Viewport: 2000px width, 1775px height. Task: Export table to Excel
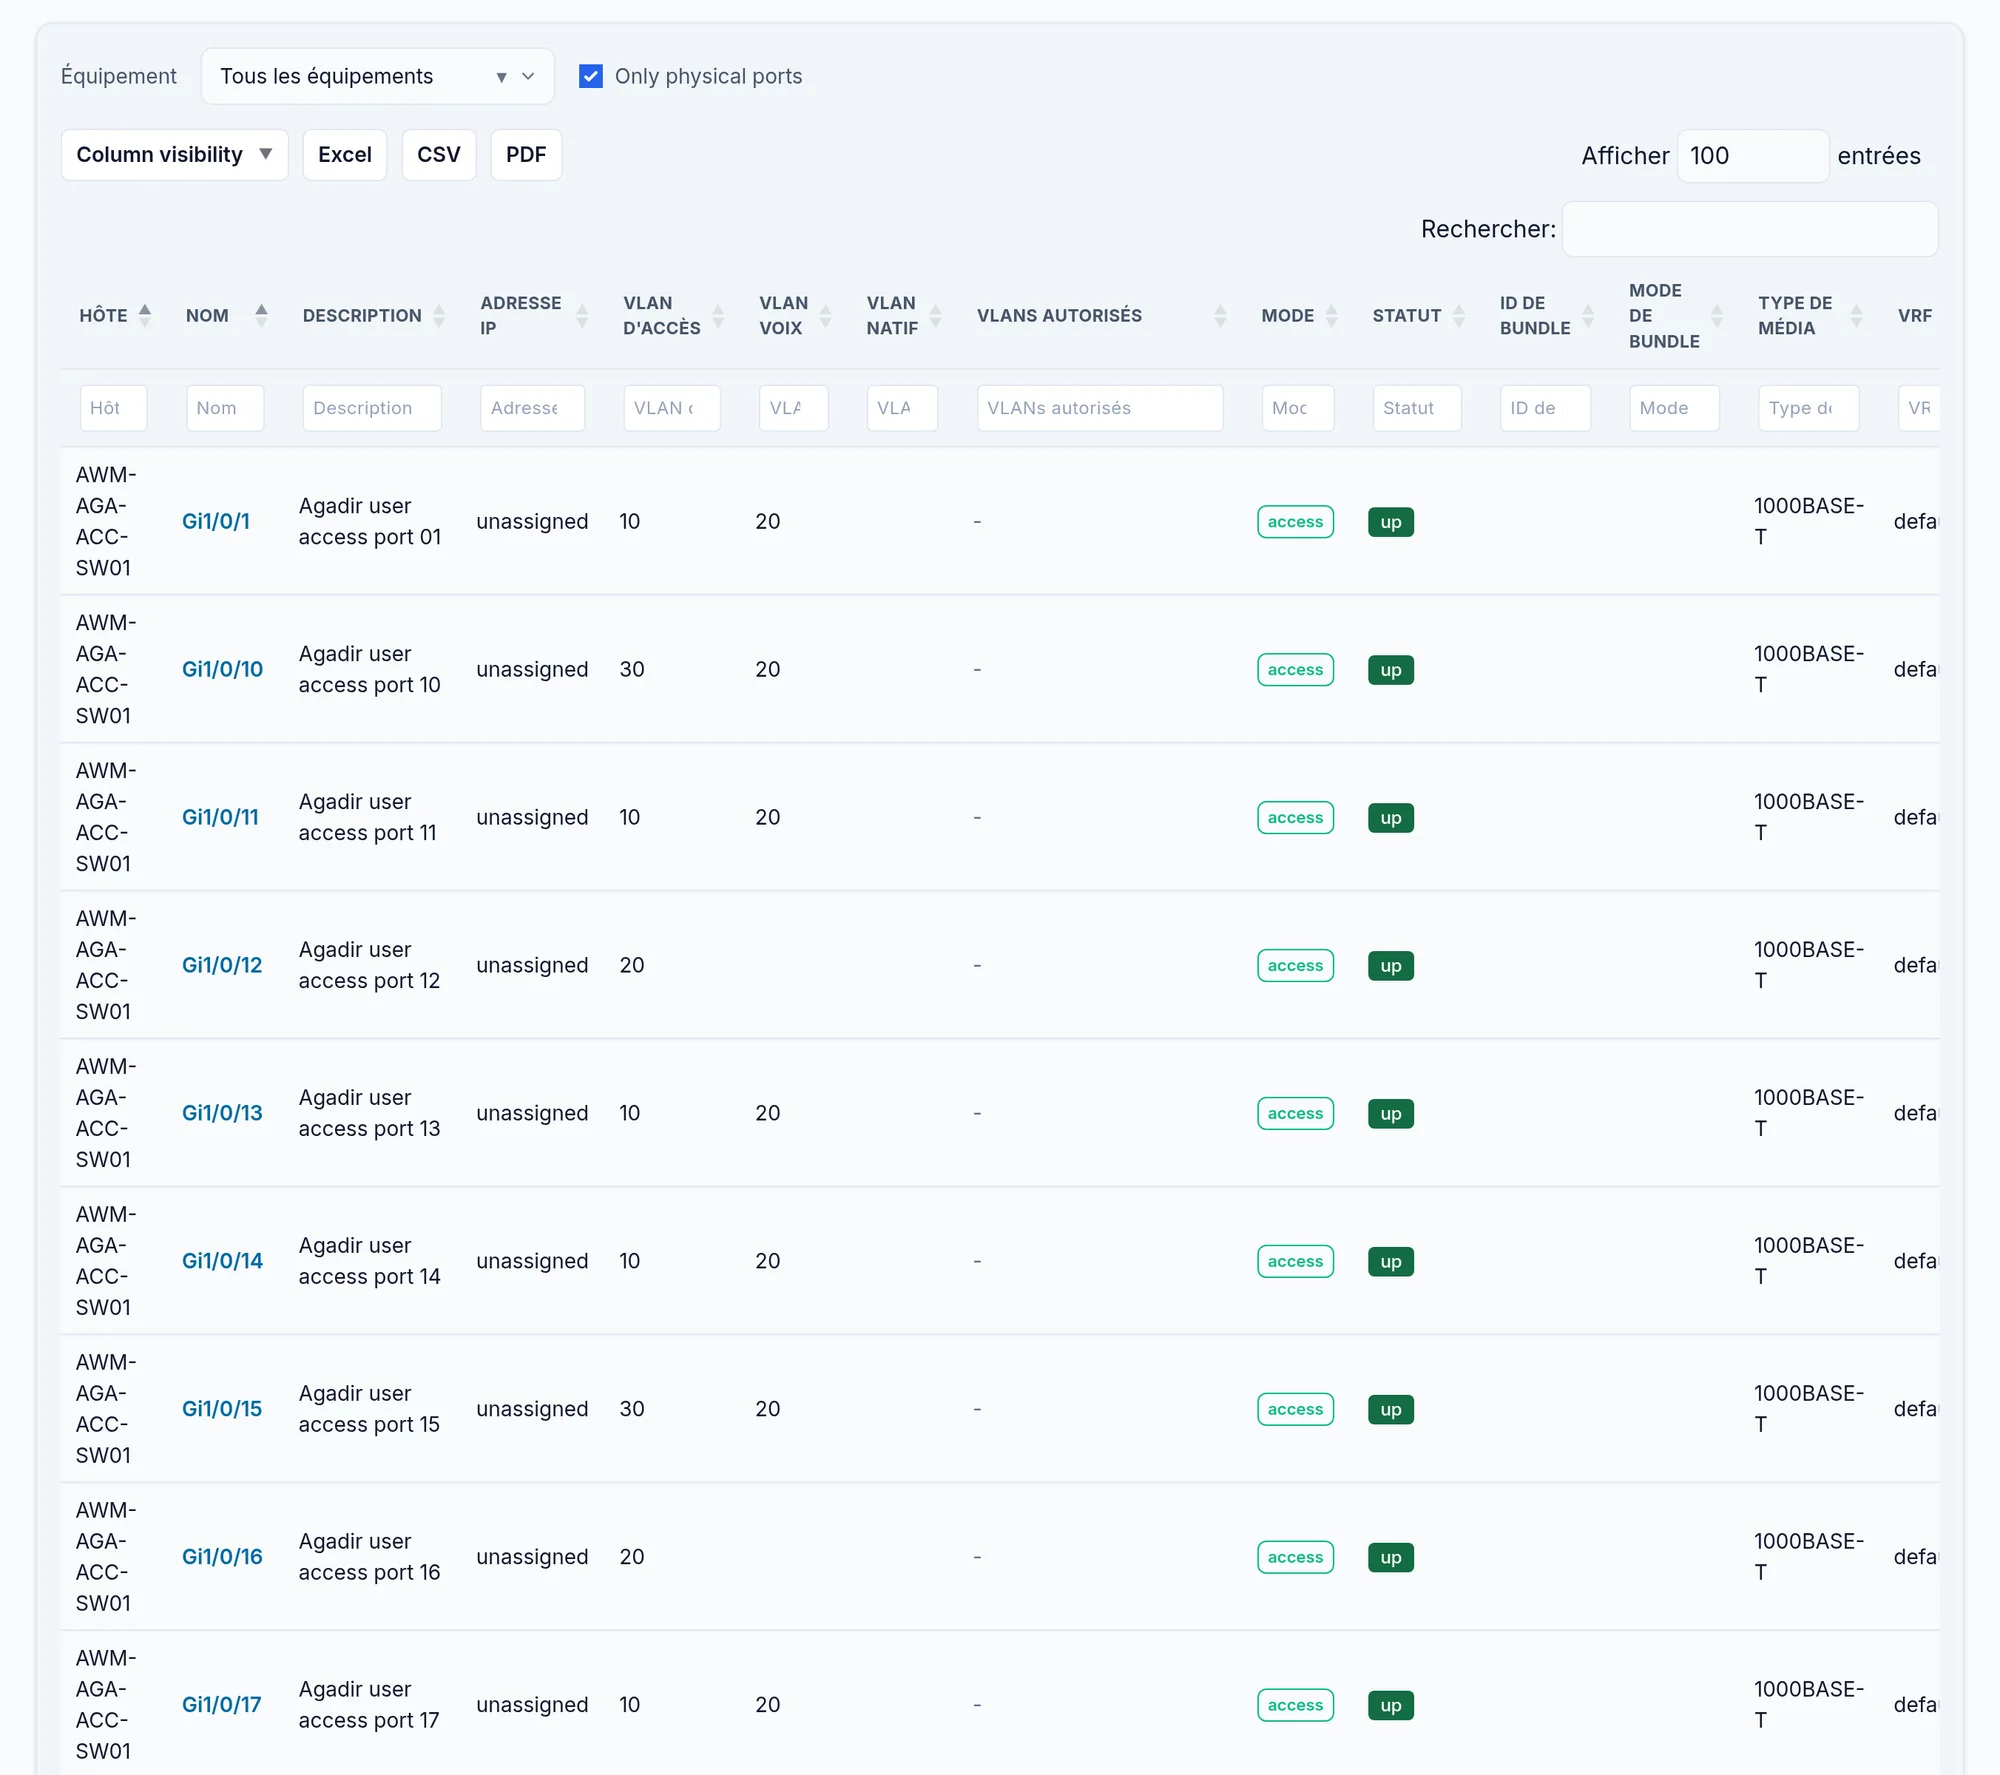click(x=345, y=155)
